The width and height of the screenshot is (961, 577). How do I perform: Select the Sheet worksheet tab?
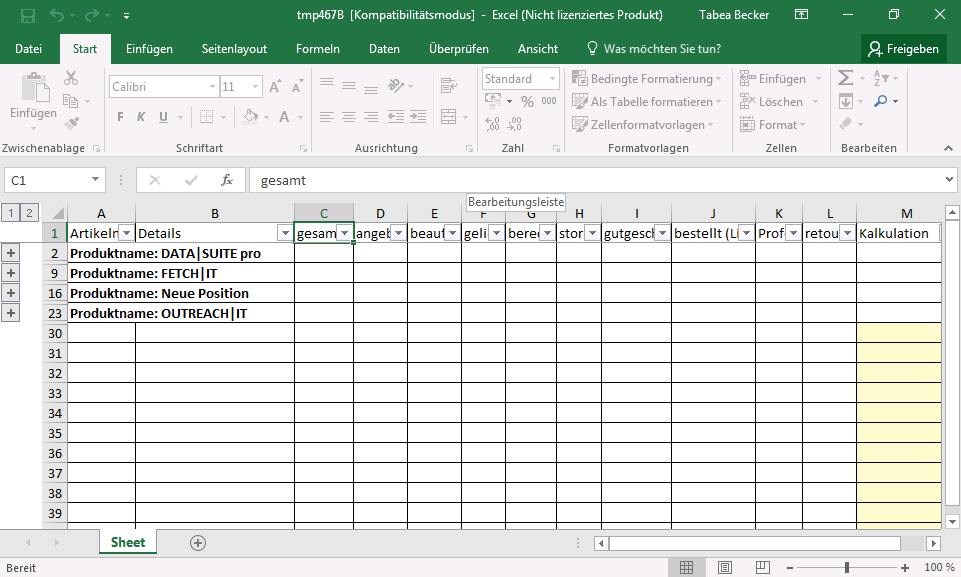click(128, 542)
